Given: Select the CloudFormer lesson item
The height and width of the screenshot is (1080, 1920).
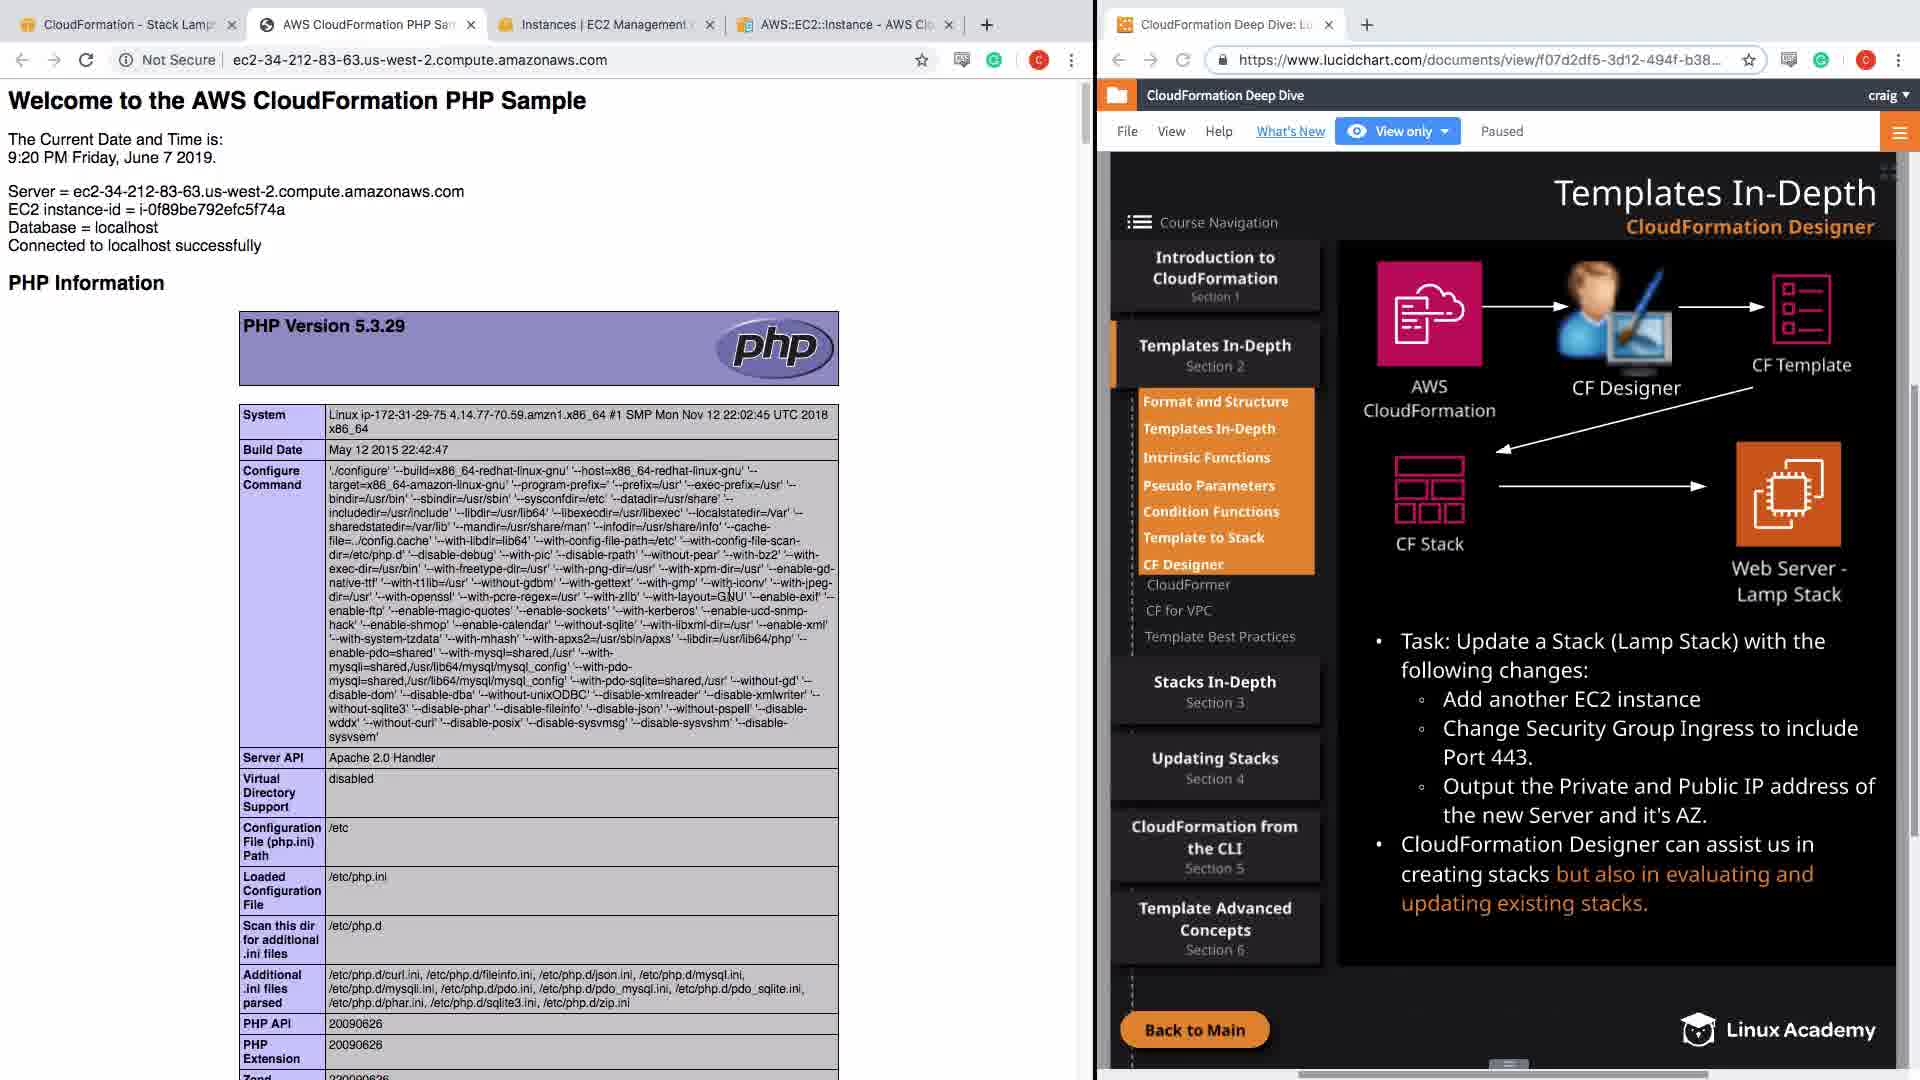Looking at the screenshot, I should 1188,585.
